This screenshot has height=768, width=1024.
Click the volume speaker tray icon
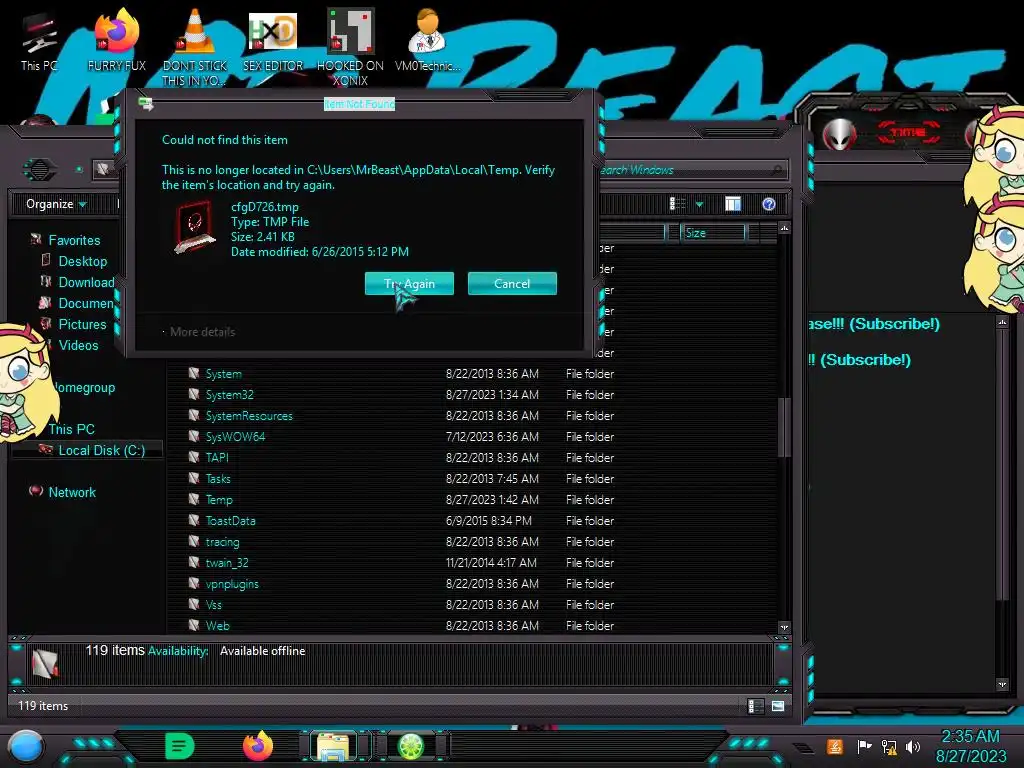[x=913, y=746]
